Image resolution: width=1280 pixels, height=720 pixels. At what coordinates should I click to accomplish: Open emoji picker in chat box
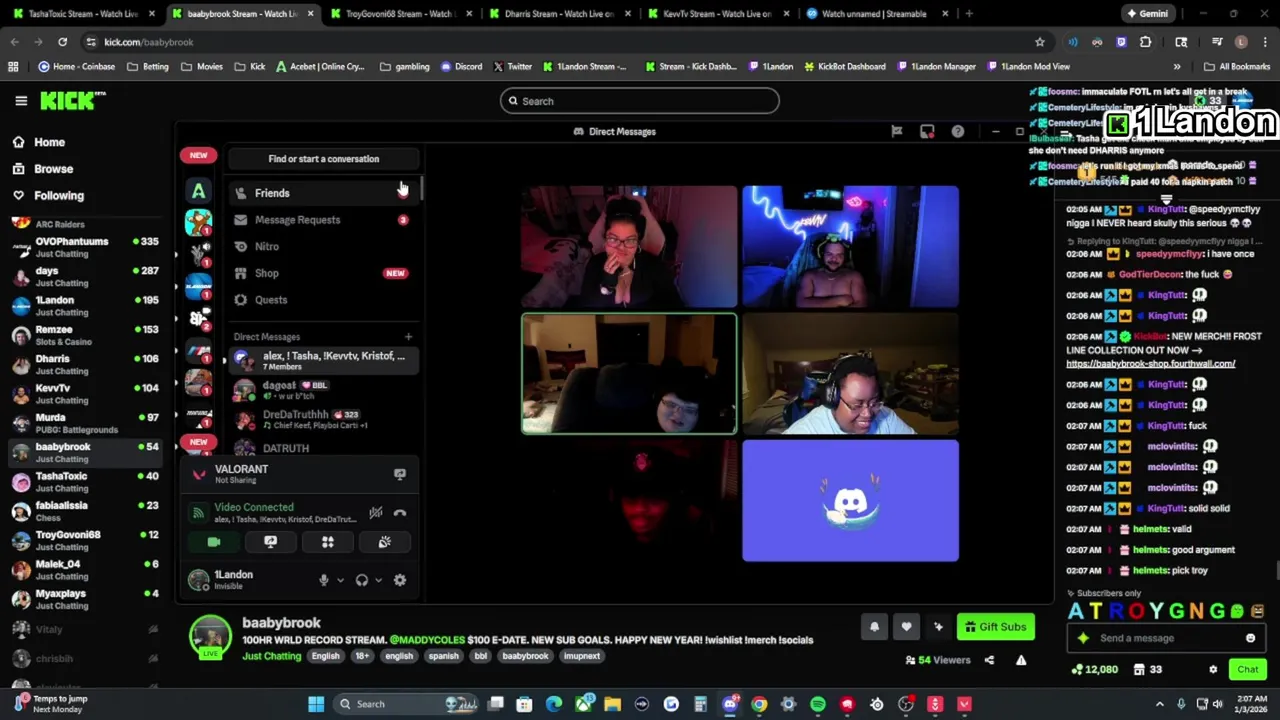click(1250, 638)
